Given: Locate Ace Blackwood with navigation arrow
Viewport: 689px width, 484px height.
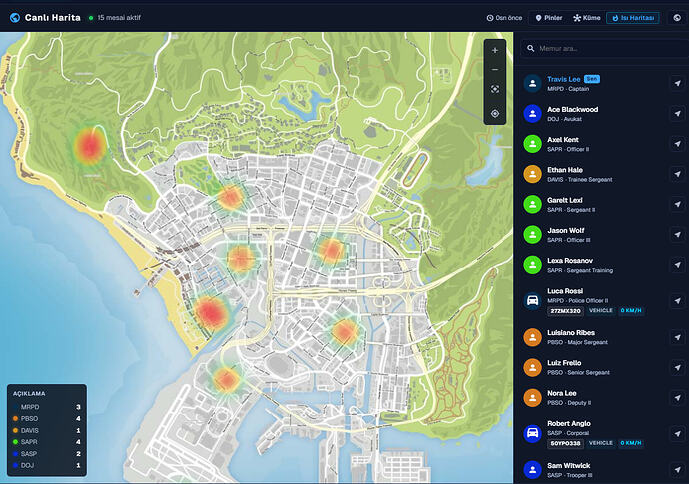Looking at the screenshot, I should tap(677, 113).
